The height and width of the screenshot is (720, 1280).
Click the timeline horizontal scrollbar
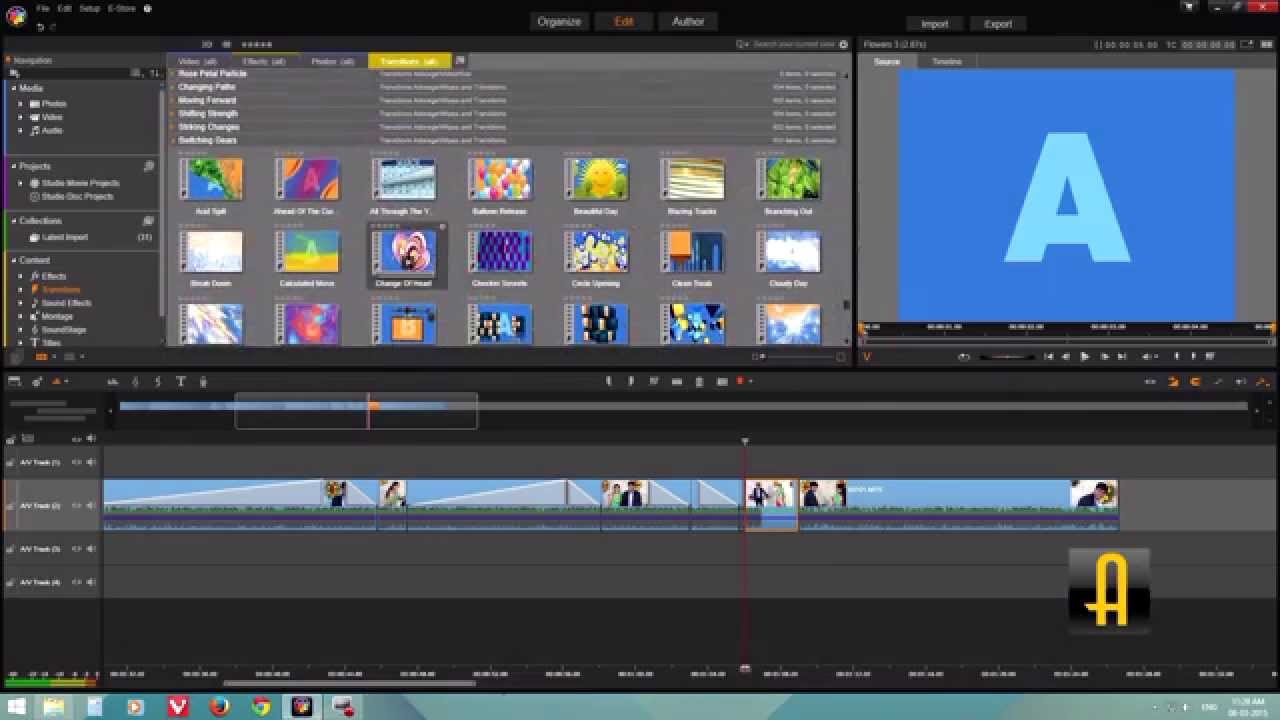349,684
